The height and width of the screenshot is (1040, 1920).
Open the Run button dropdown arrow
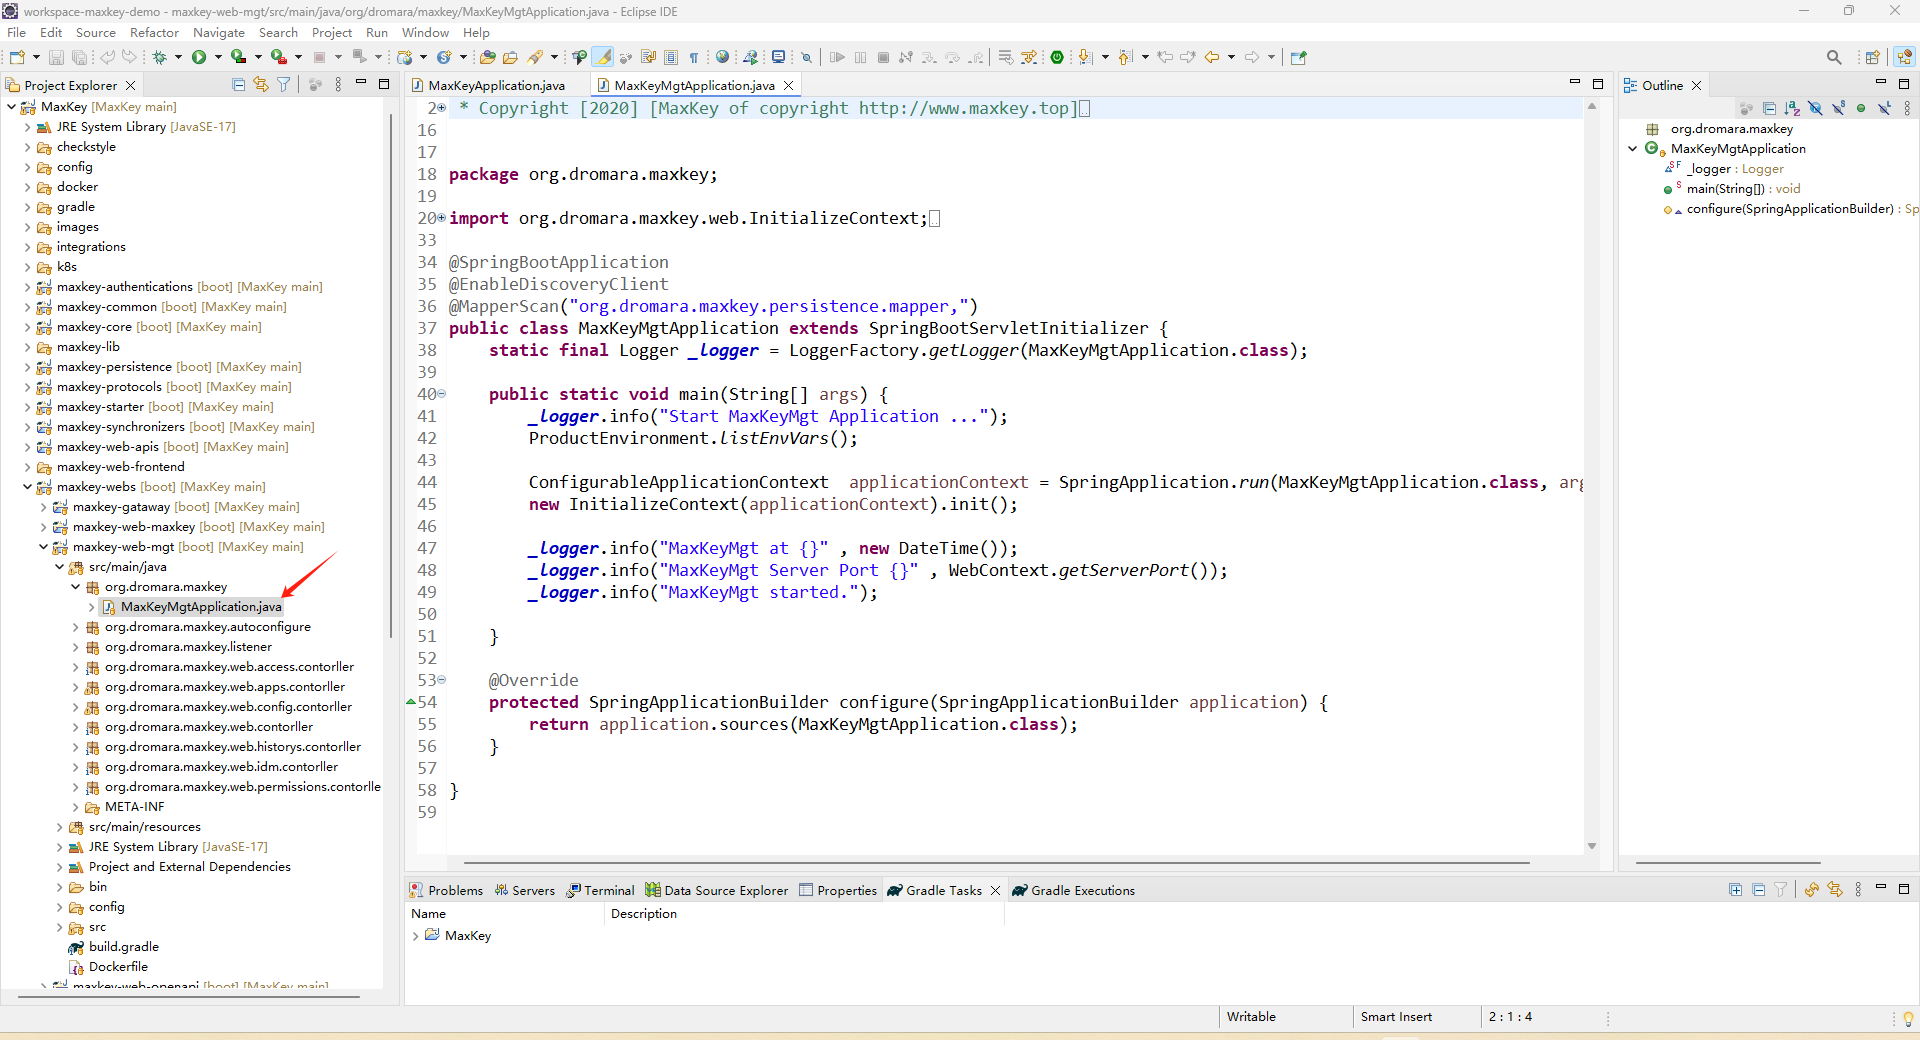pyautogui.click(x=218, y=57)
